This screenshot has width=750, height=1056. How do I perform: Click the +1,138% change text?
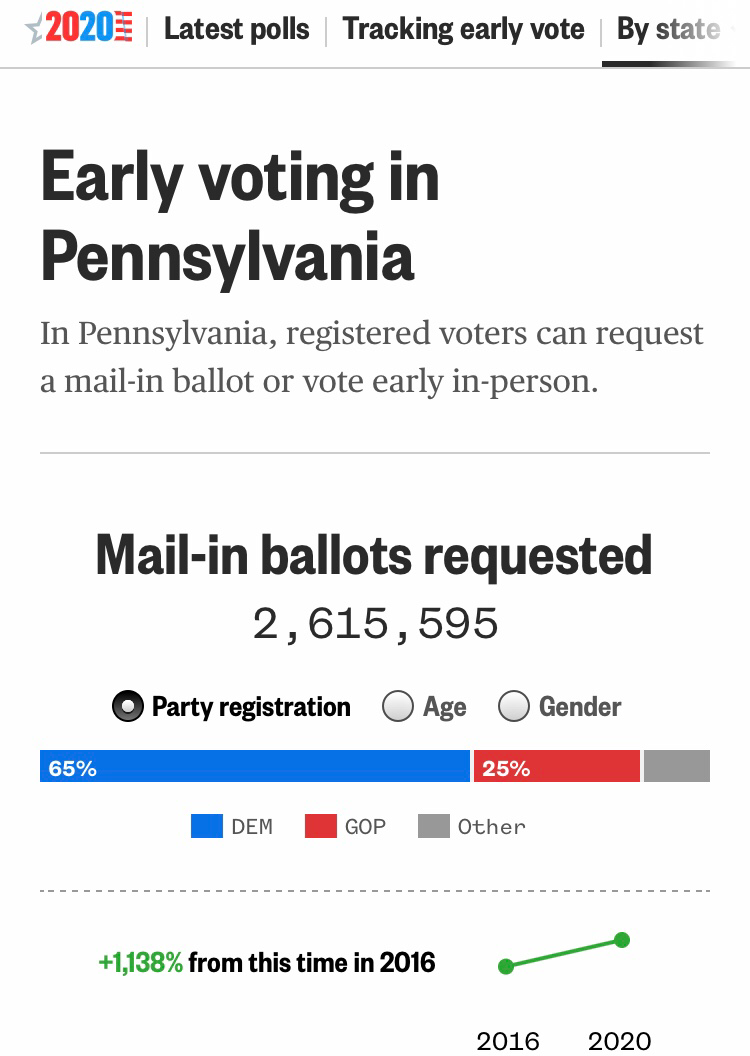pos(141,962)
